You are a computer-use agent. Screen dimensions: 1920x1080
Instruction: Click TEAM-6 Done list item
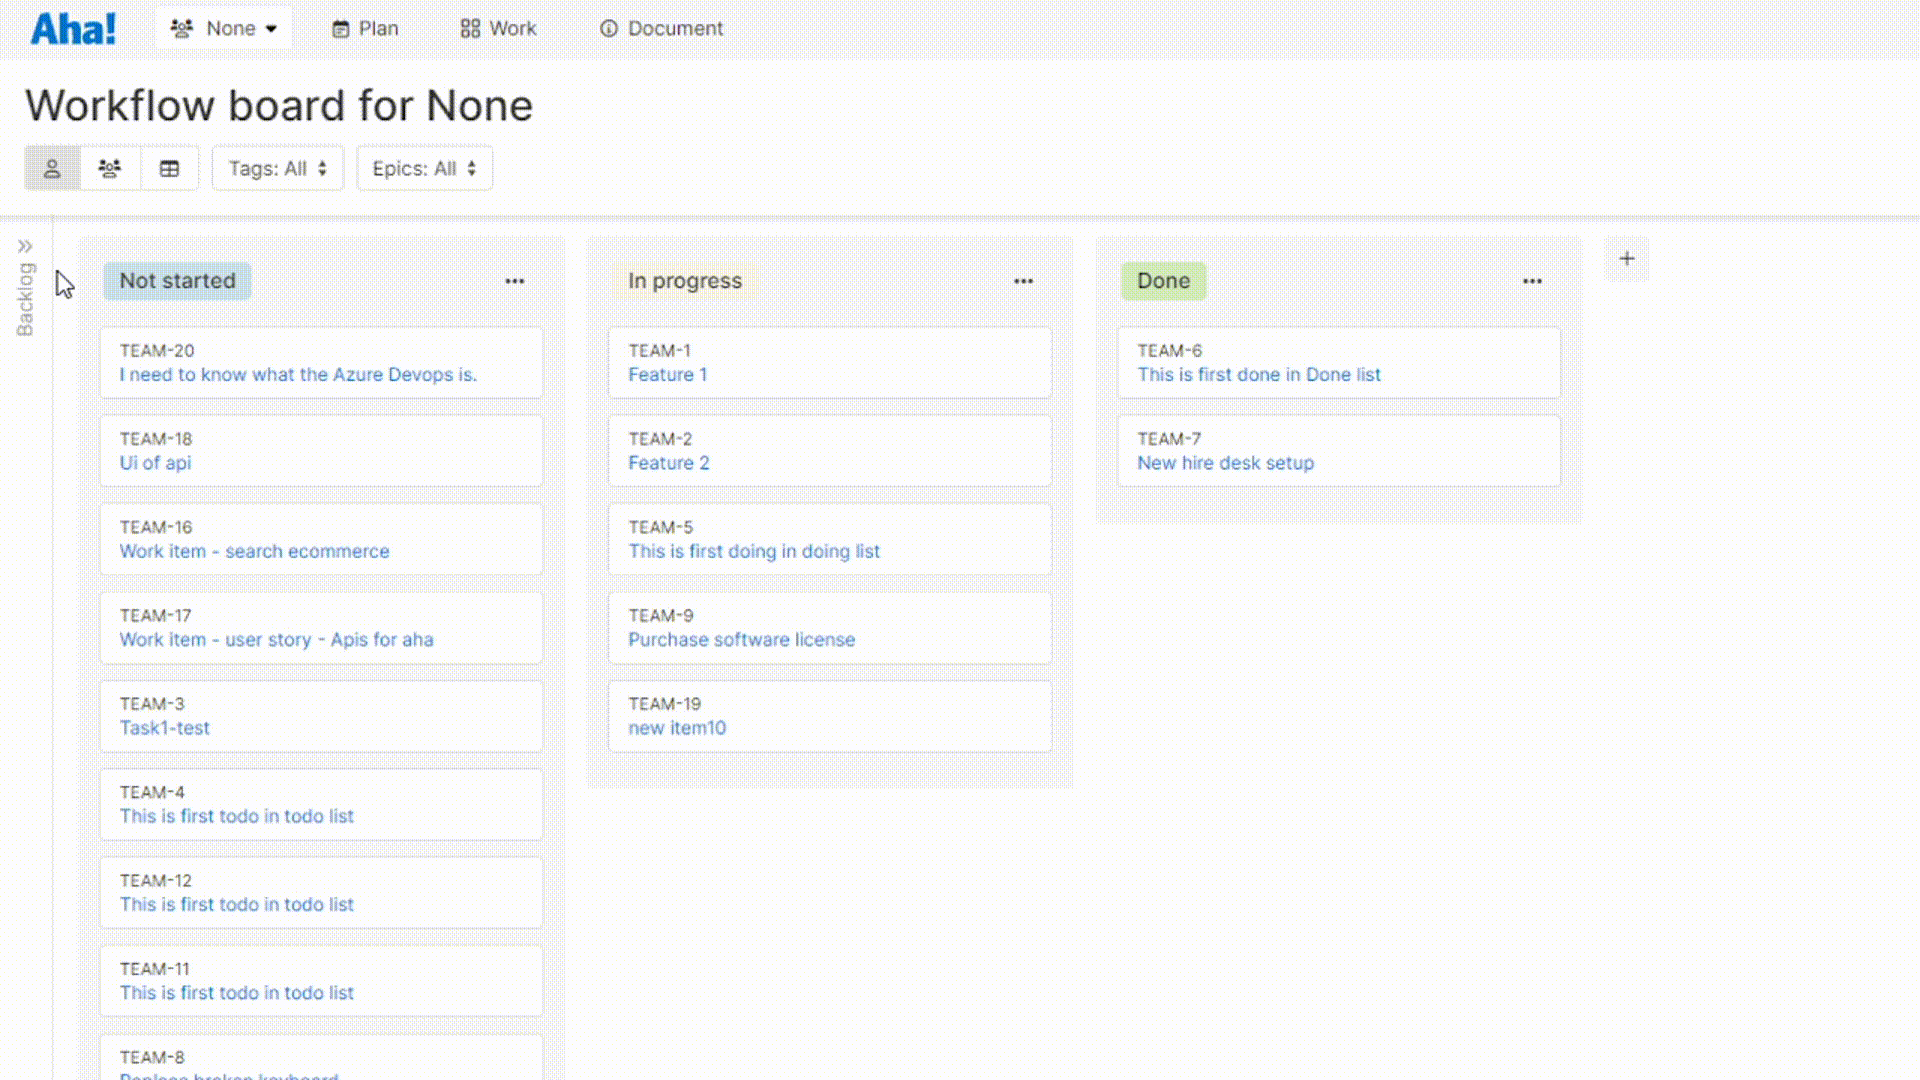[1338, 363]
